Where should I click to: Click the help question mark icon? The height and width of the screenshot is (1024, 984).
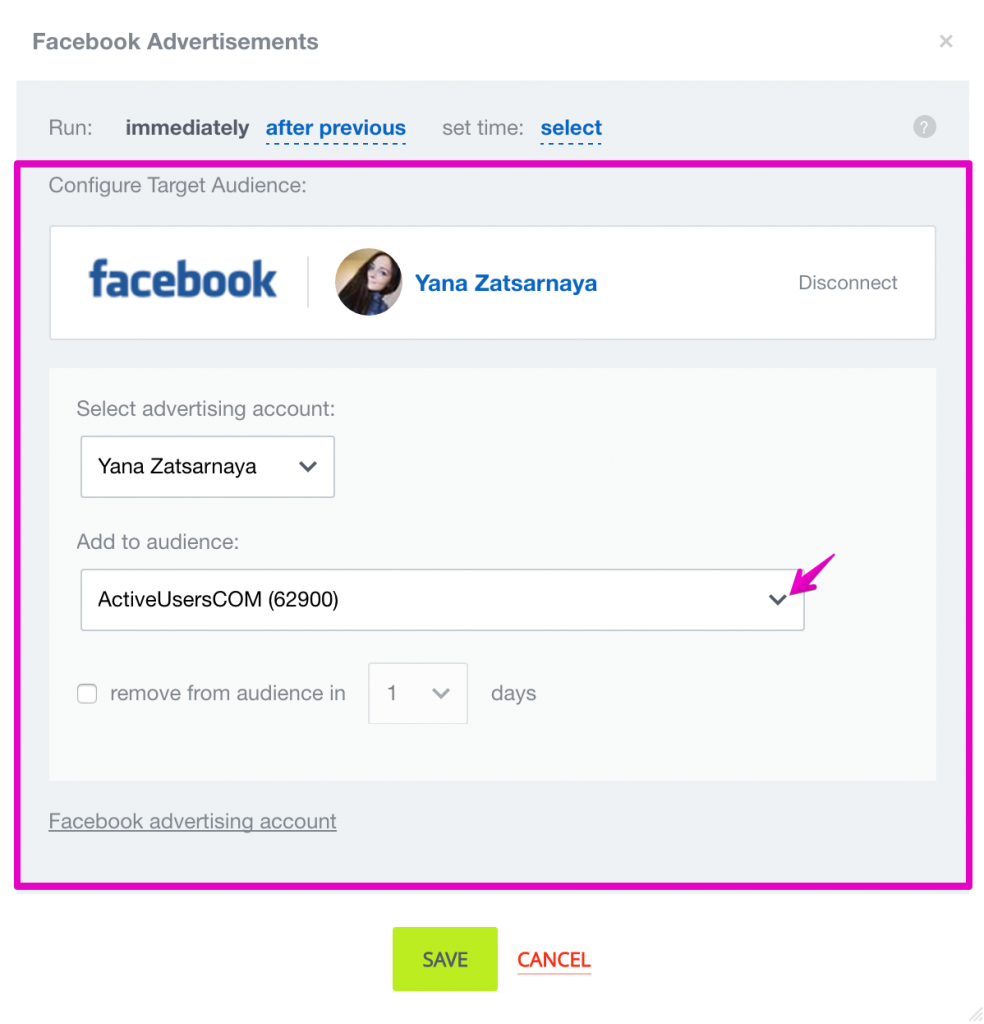(x=924, y=127)
